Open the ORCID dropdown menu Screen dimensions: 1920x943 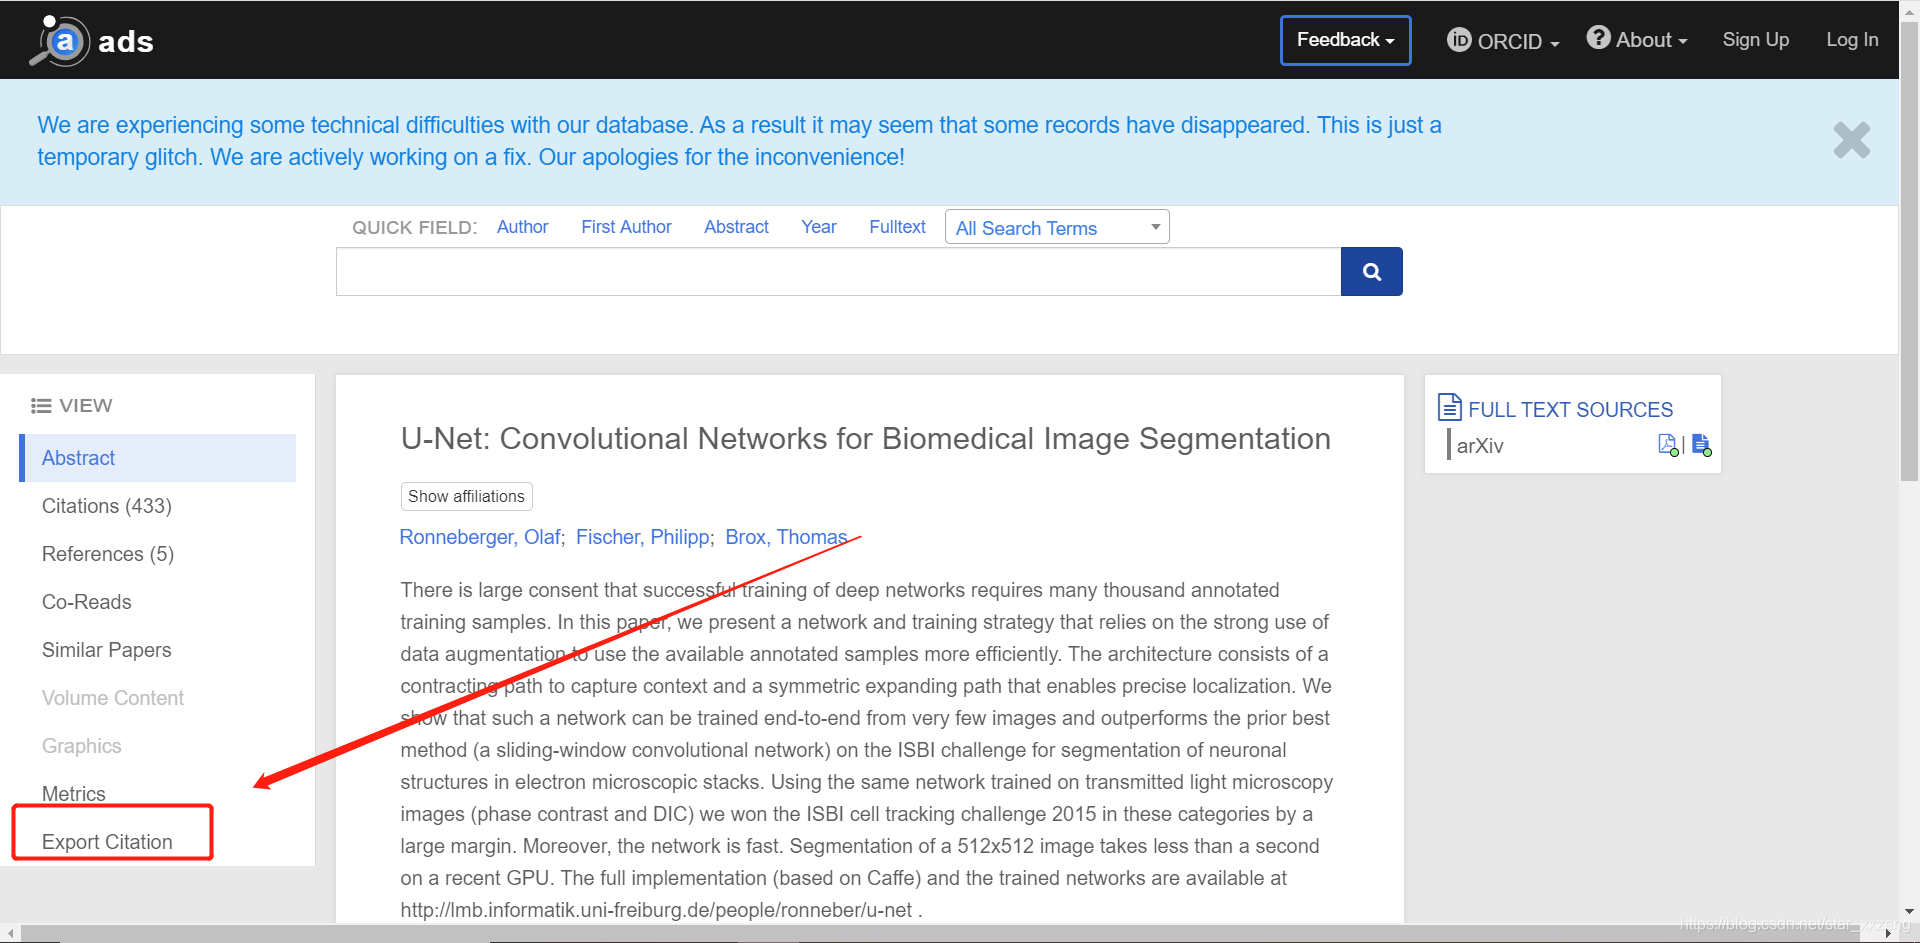(1503, 41)
